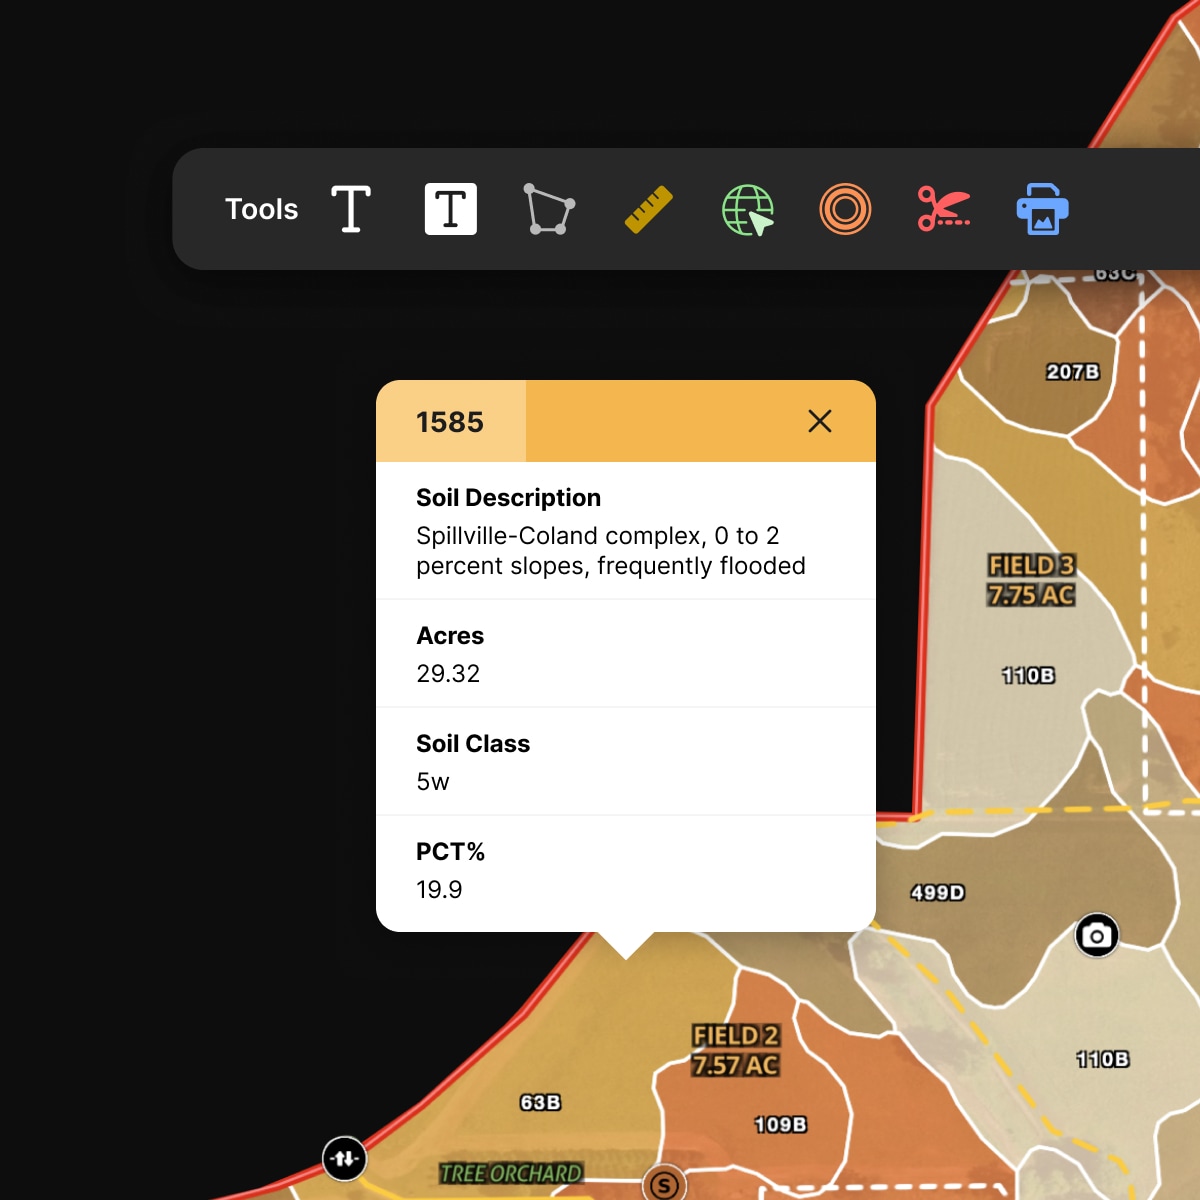The height and width of the screenshot is (1200, 1200).
Task: Click the TREE ORCHARD map label
Action: [511, 1173]
